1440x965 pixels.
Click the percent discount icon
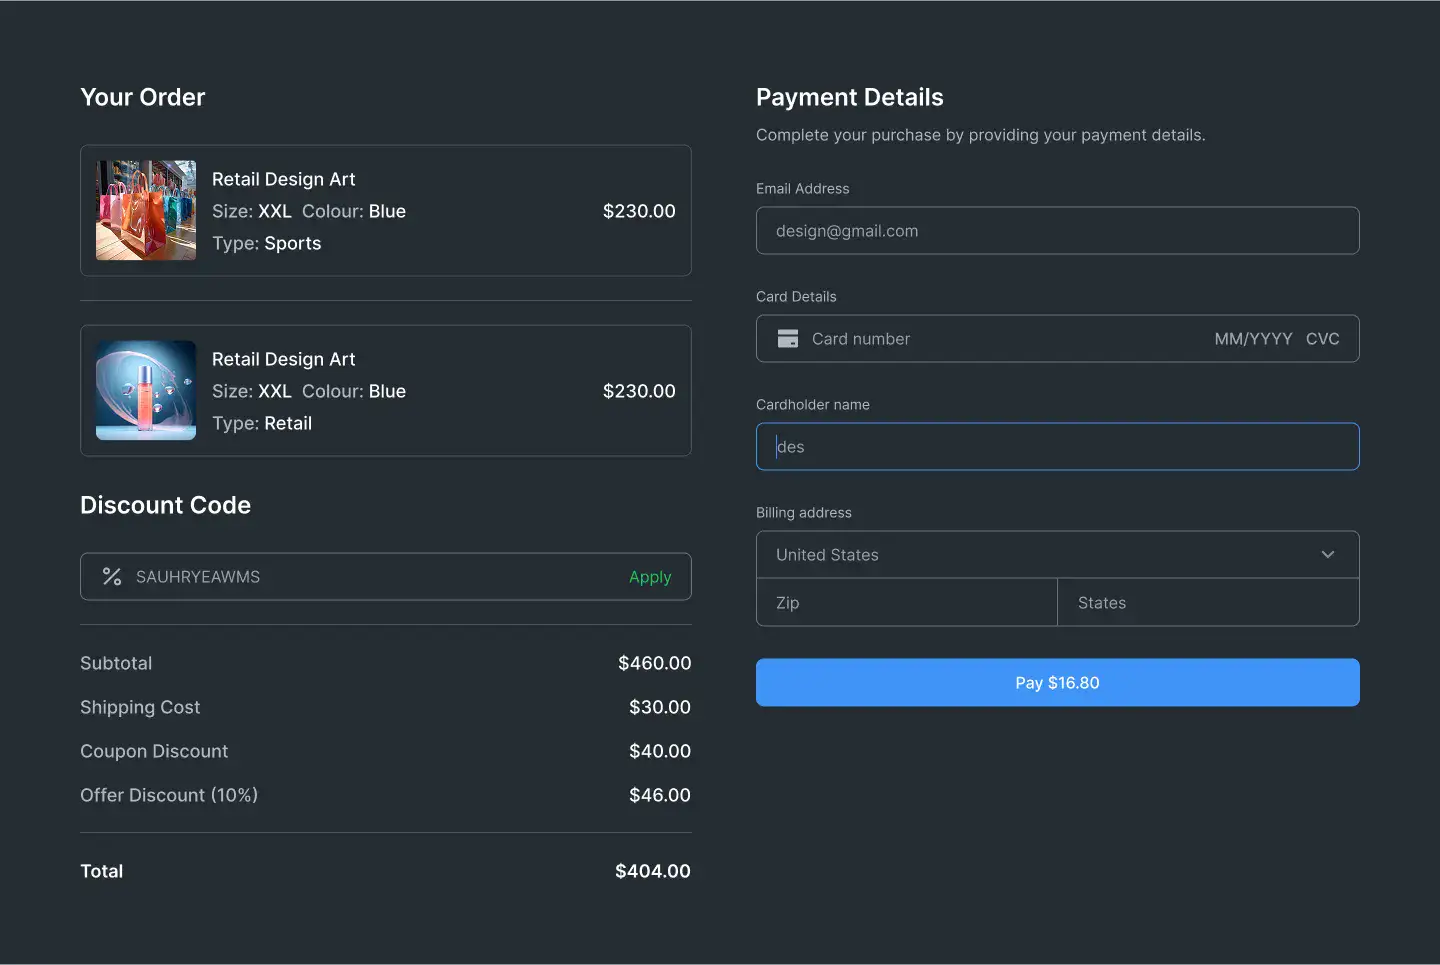[112, 577]
